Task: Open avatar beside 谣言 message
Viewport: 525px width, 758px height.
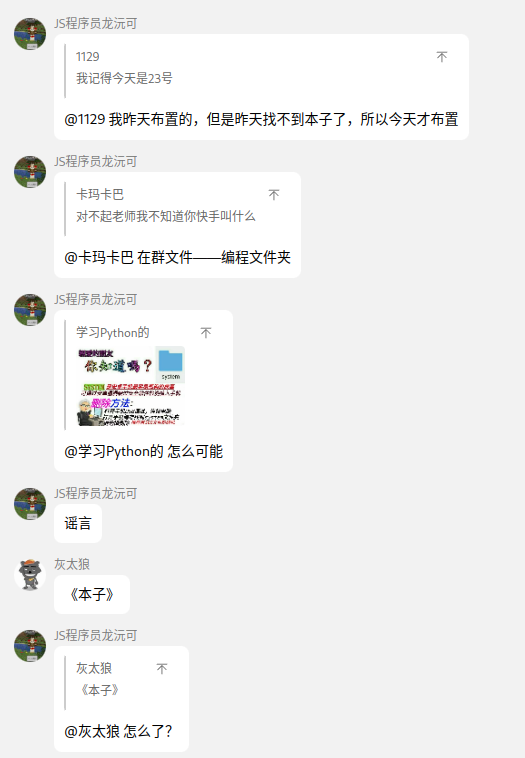Action: [30, 504]
